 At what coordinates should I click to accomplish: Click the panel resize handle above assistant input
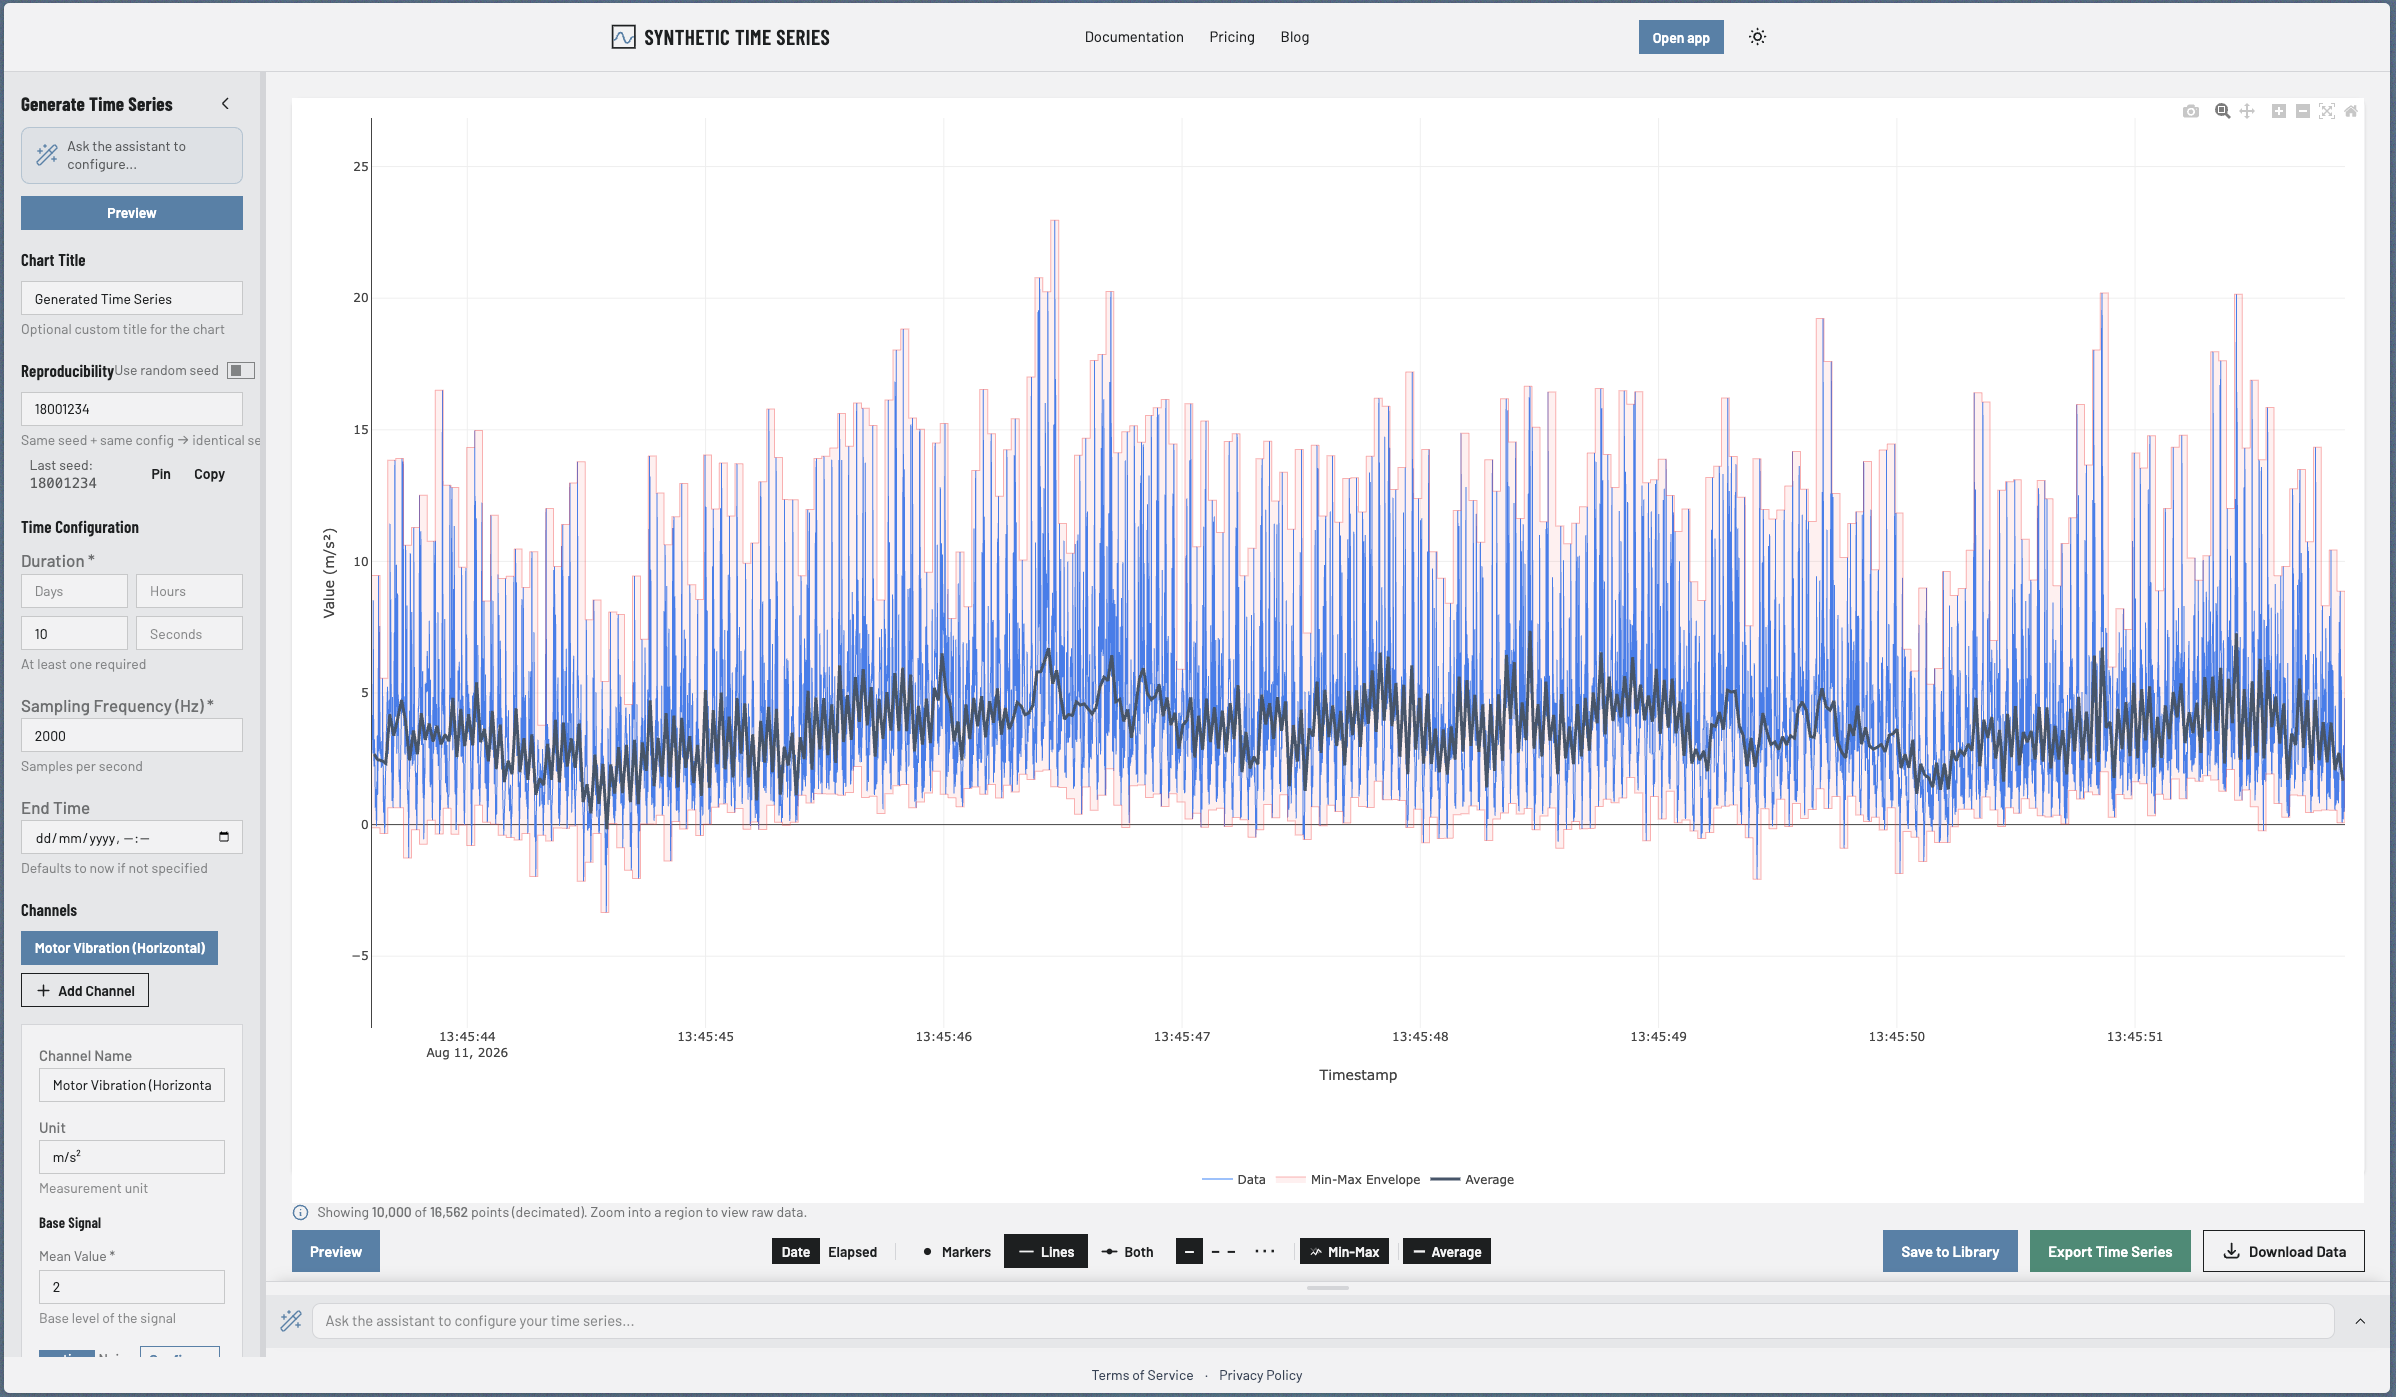click(x=1328, y=1288)
